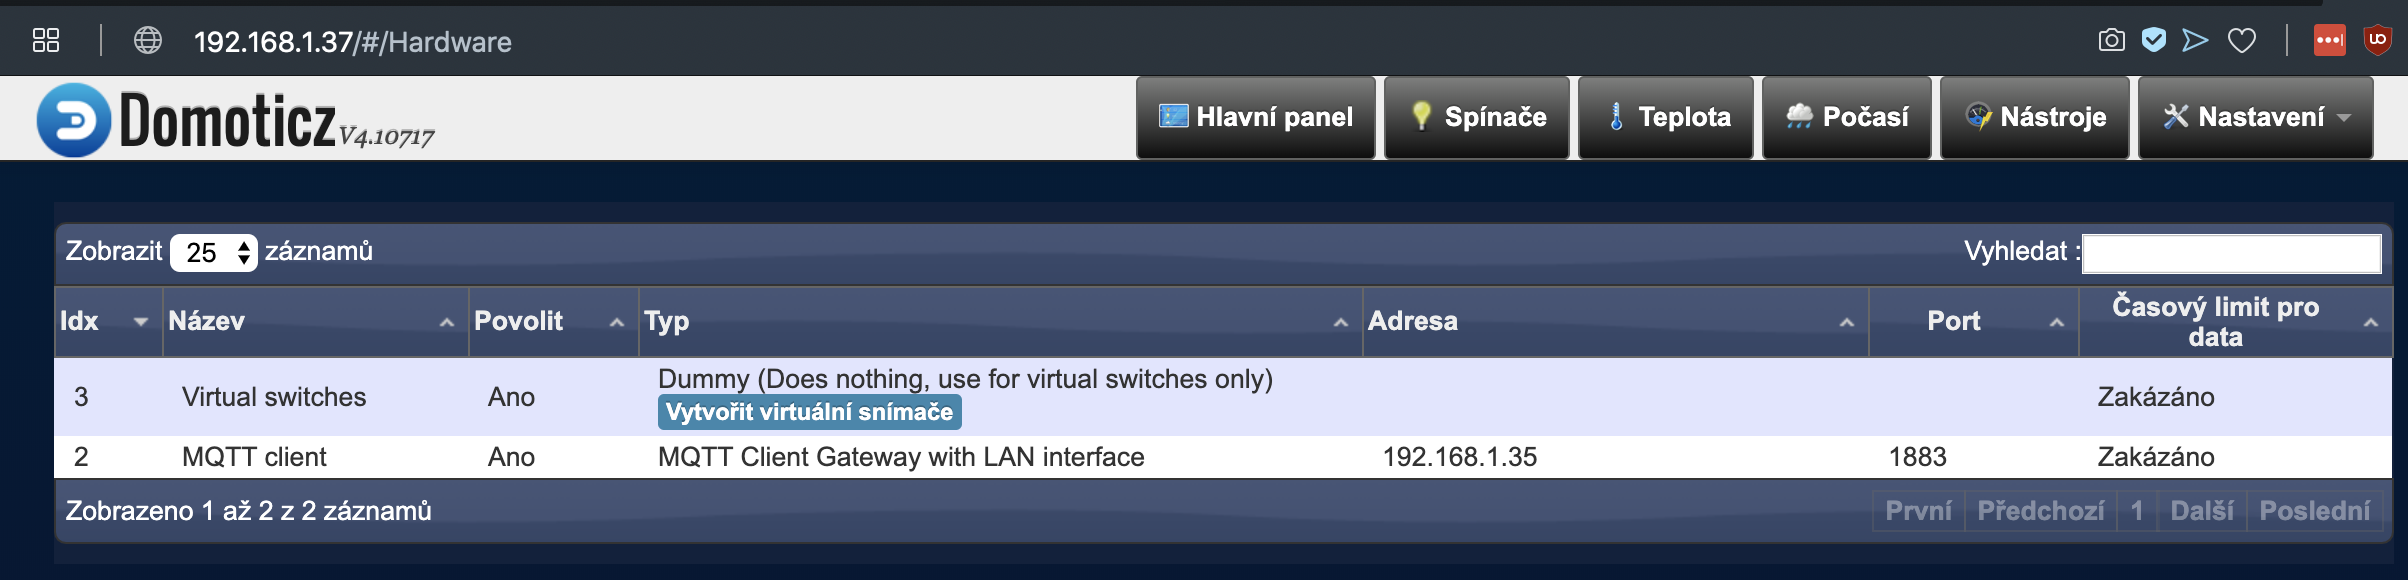2408x580 pixels.
Task: Open the Nastavení dropdown menu
Action: pyautogui.click(x=2255, y=118)
